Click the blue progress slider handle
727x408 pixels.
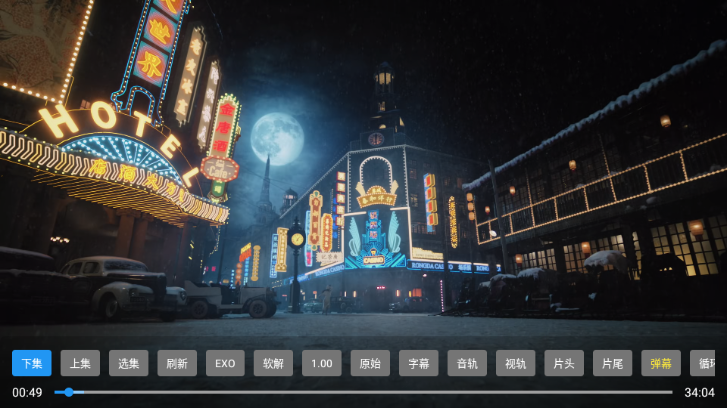click(x=68, y=392)
